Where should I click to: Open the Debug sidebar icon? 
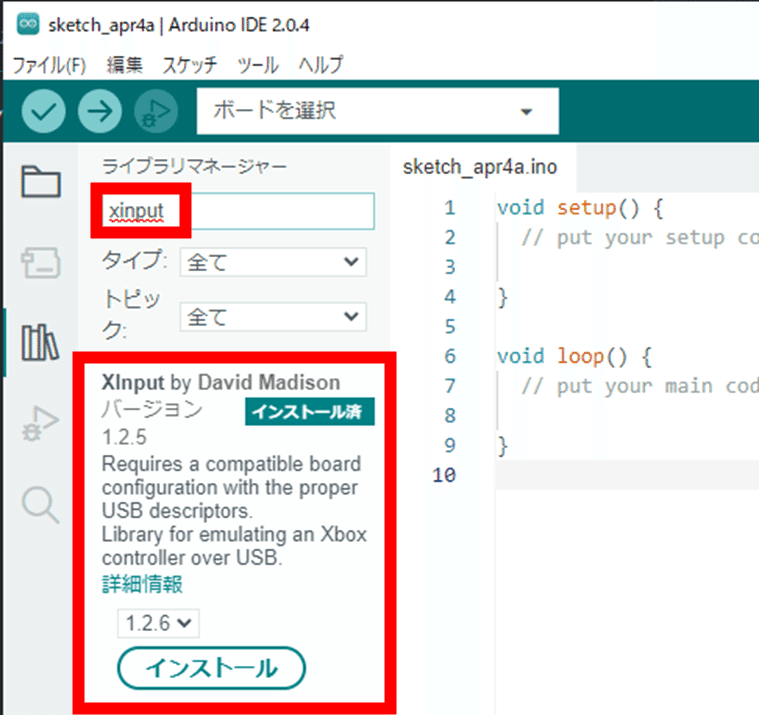point(40,423)
